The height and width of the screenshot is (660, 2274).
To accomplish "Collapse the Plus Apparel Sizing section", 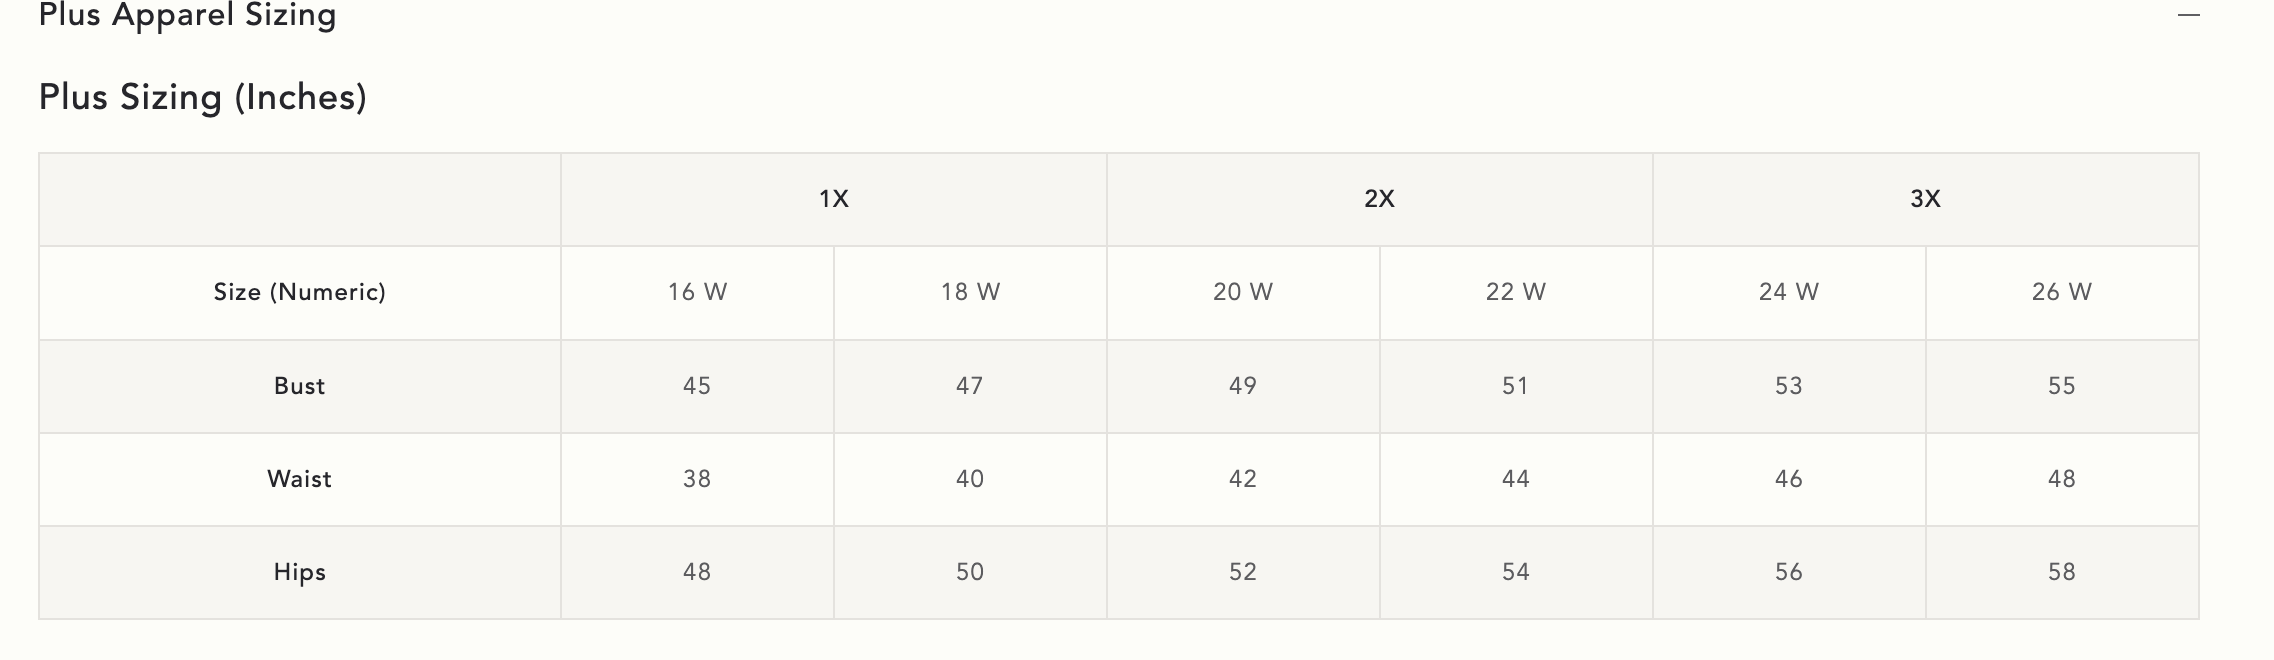I will pos(2188,15).
